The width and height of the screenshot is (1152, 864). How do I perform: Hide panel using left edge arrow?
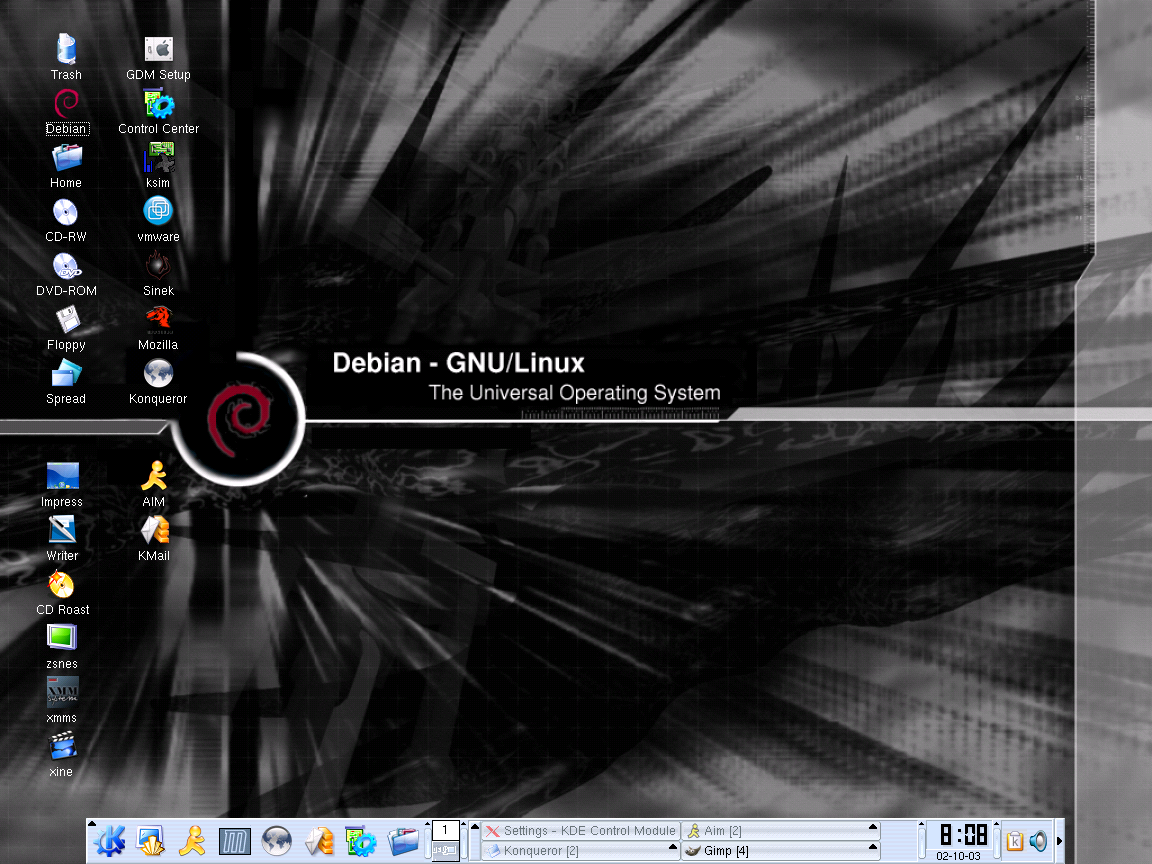[x=92, y=824]
